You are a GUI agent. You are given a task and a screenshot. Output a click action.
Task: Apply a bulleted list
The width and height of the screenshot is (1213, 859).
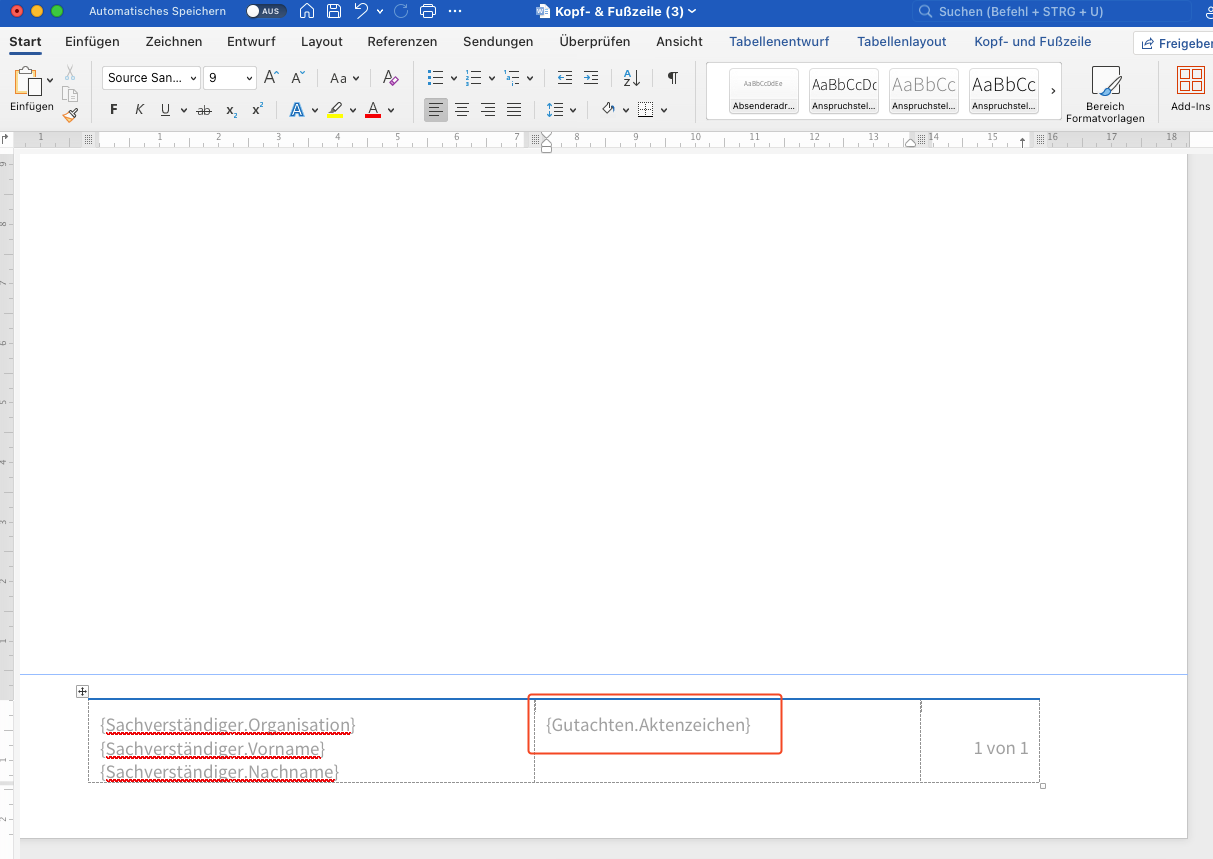pyautogui.click(x=435, y=78)
